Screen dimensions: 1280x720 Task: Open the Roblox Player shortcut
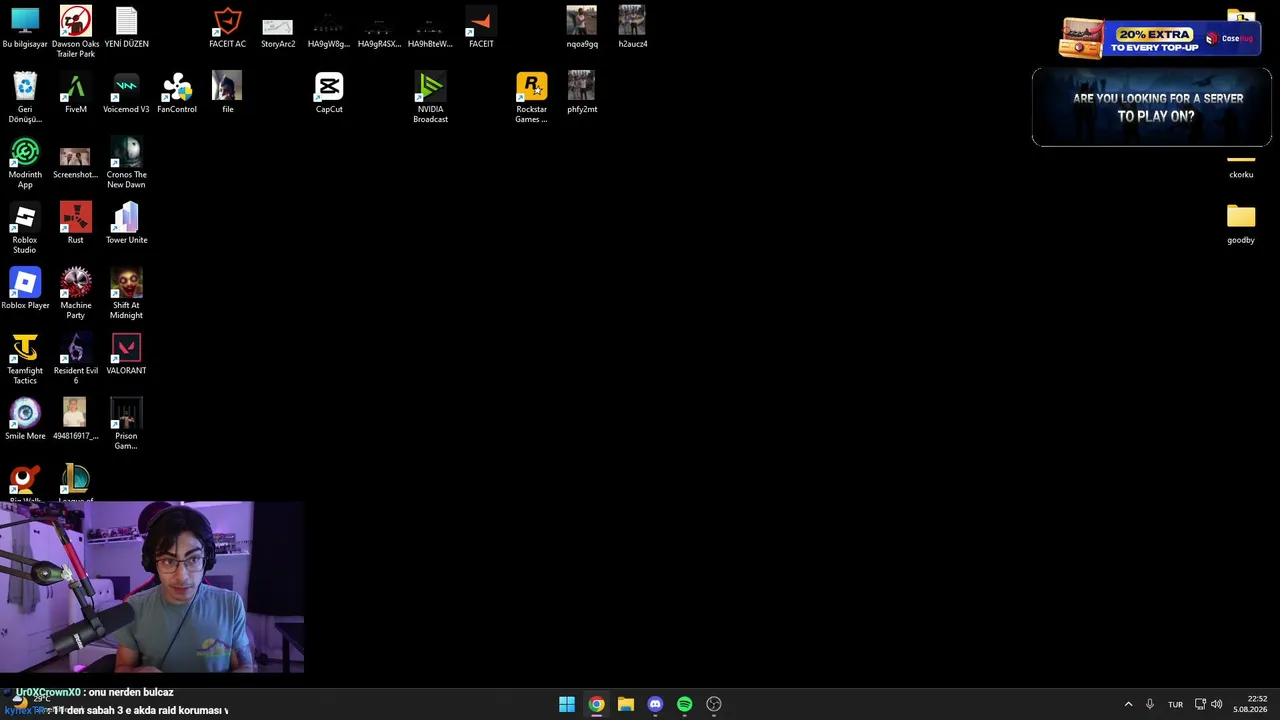click(x=25, y=289)
